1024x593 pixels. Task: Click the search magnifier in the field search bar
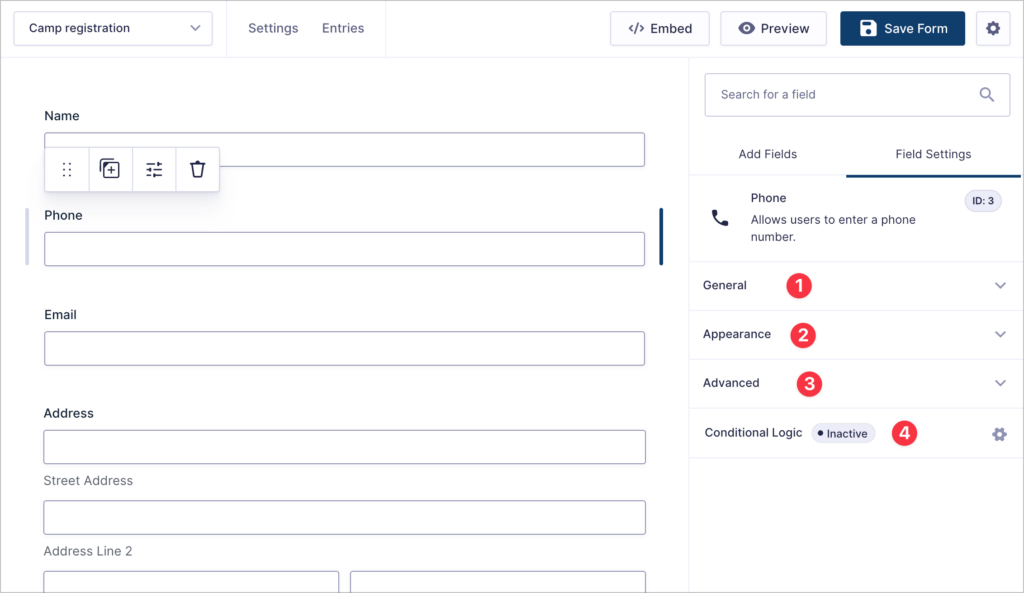point(986,94)
